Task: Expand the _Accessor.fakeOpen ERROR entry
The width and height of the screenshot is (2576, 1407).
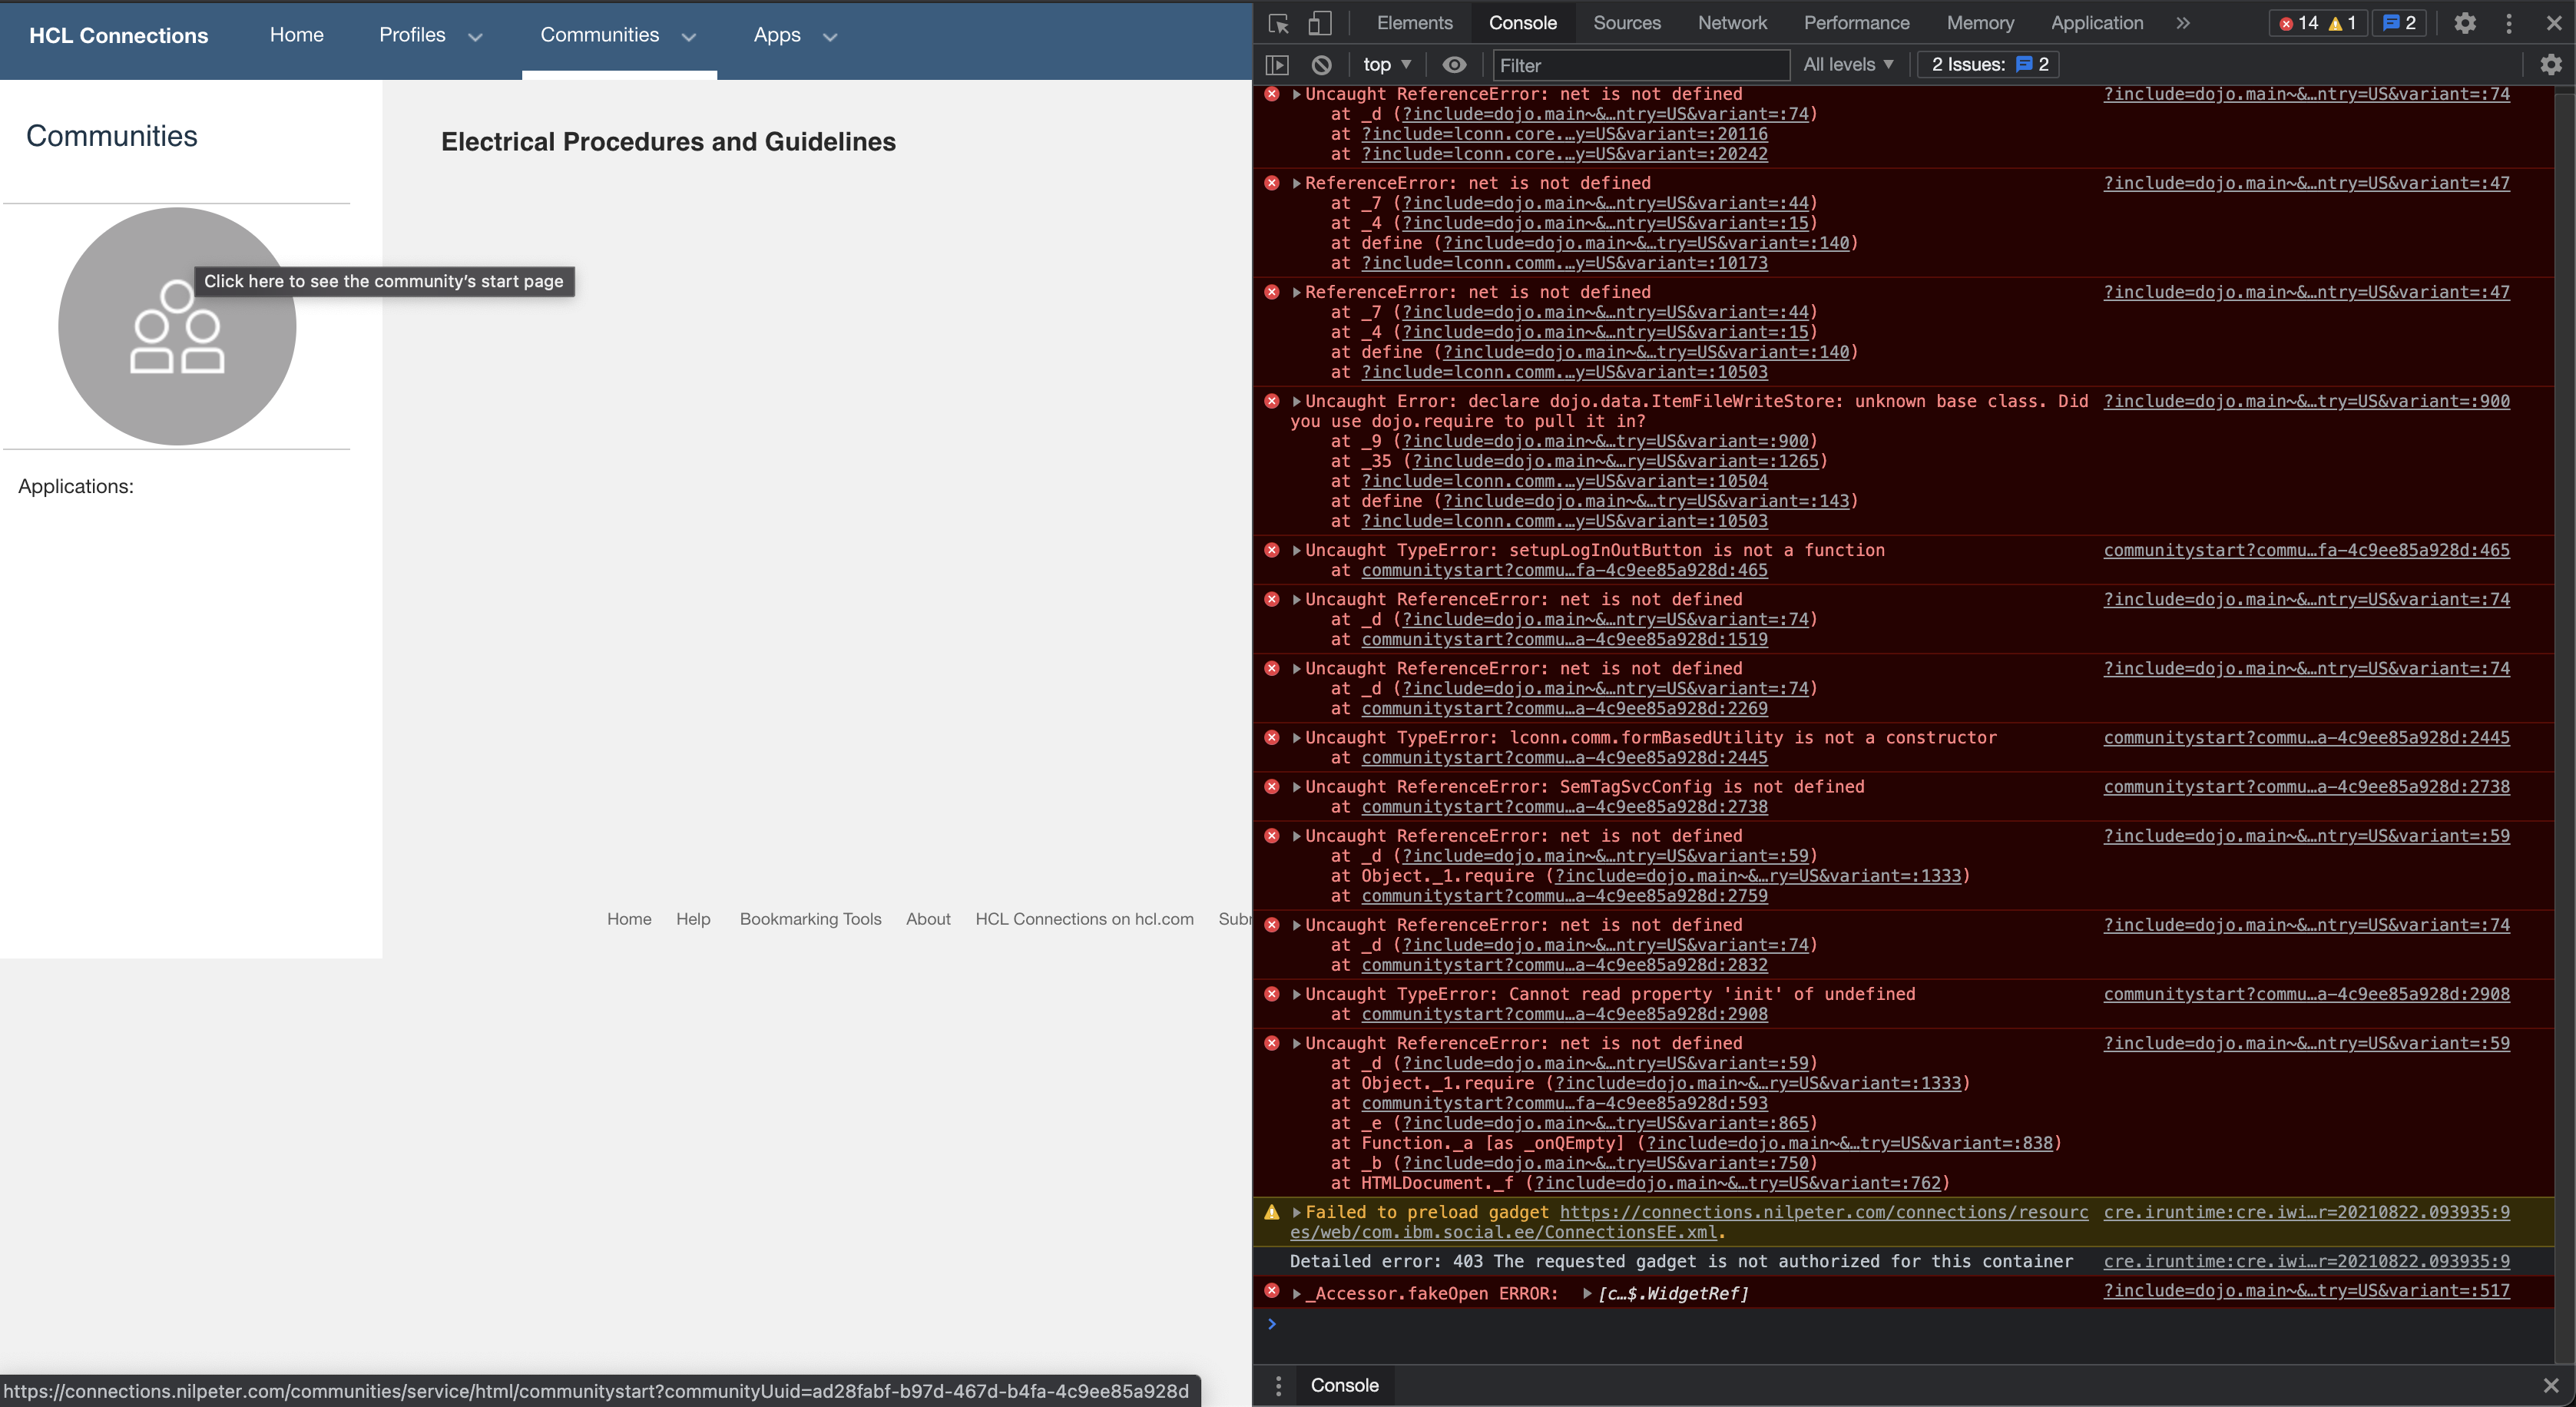Action: click(1297, 1294)
